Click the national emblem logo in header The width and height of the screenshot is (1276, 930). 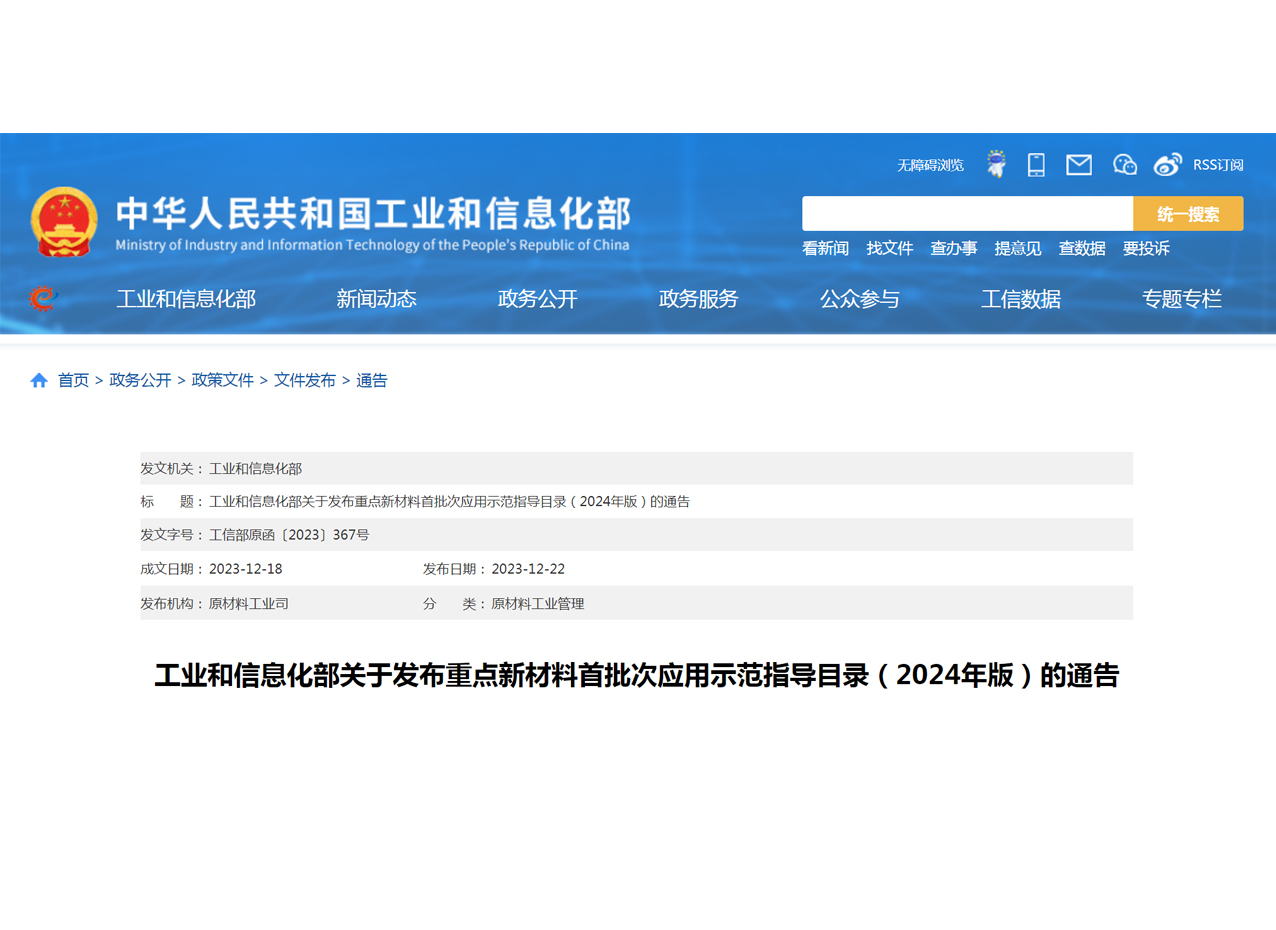coord(64,222)
